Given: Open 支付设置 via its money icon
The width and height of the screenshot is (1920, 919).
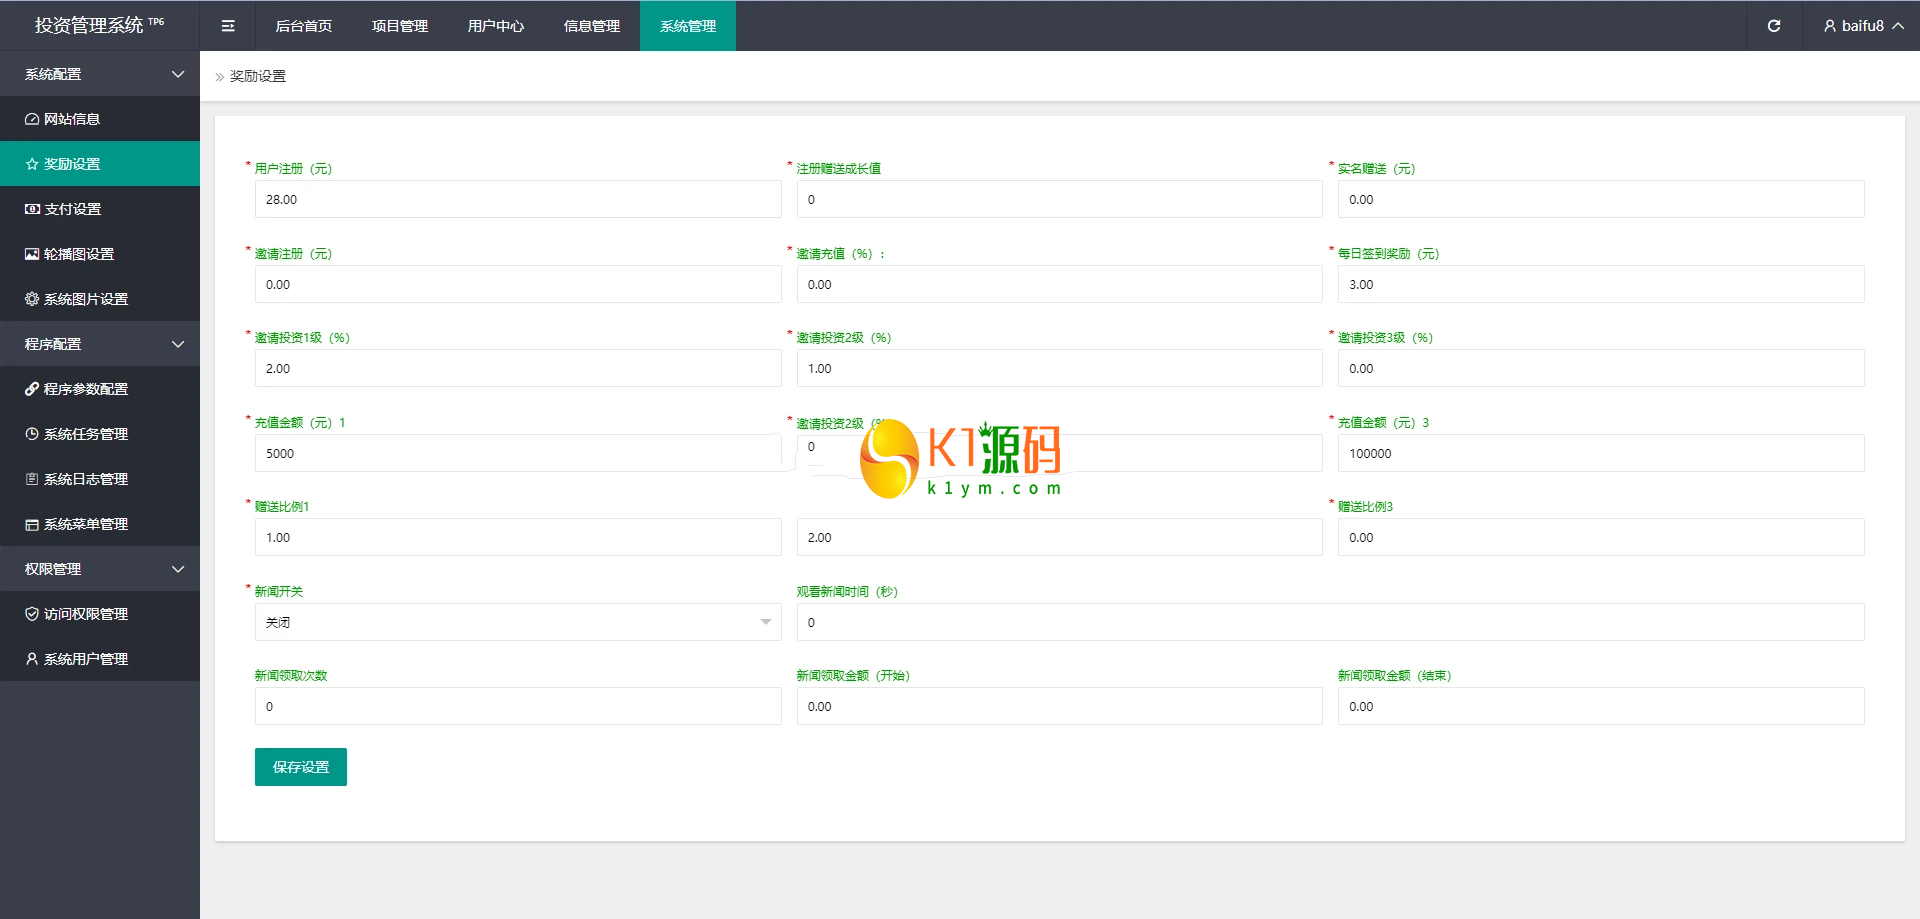Looking at the screenshot, I should pos(32,209).
